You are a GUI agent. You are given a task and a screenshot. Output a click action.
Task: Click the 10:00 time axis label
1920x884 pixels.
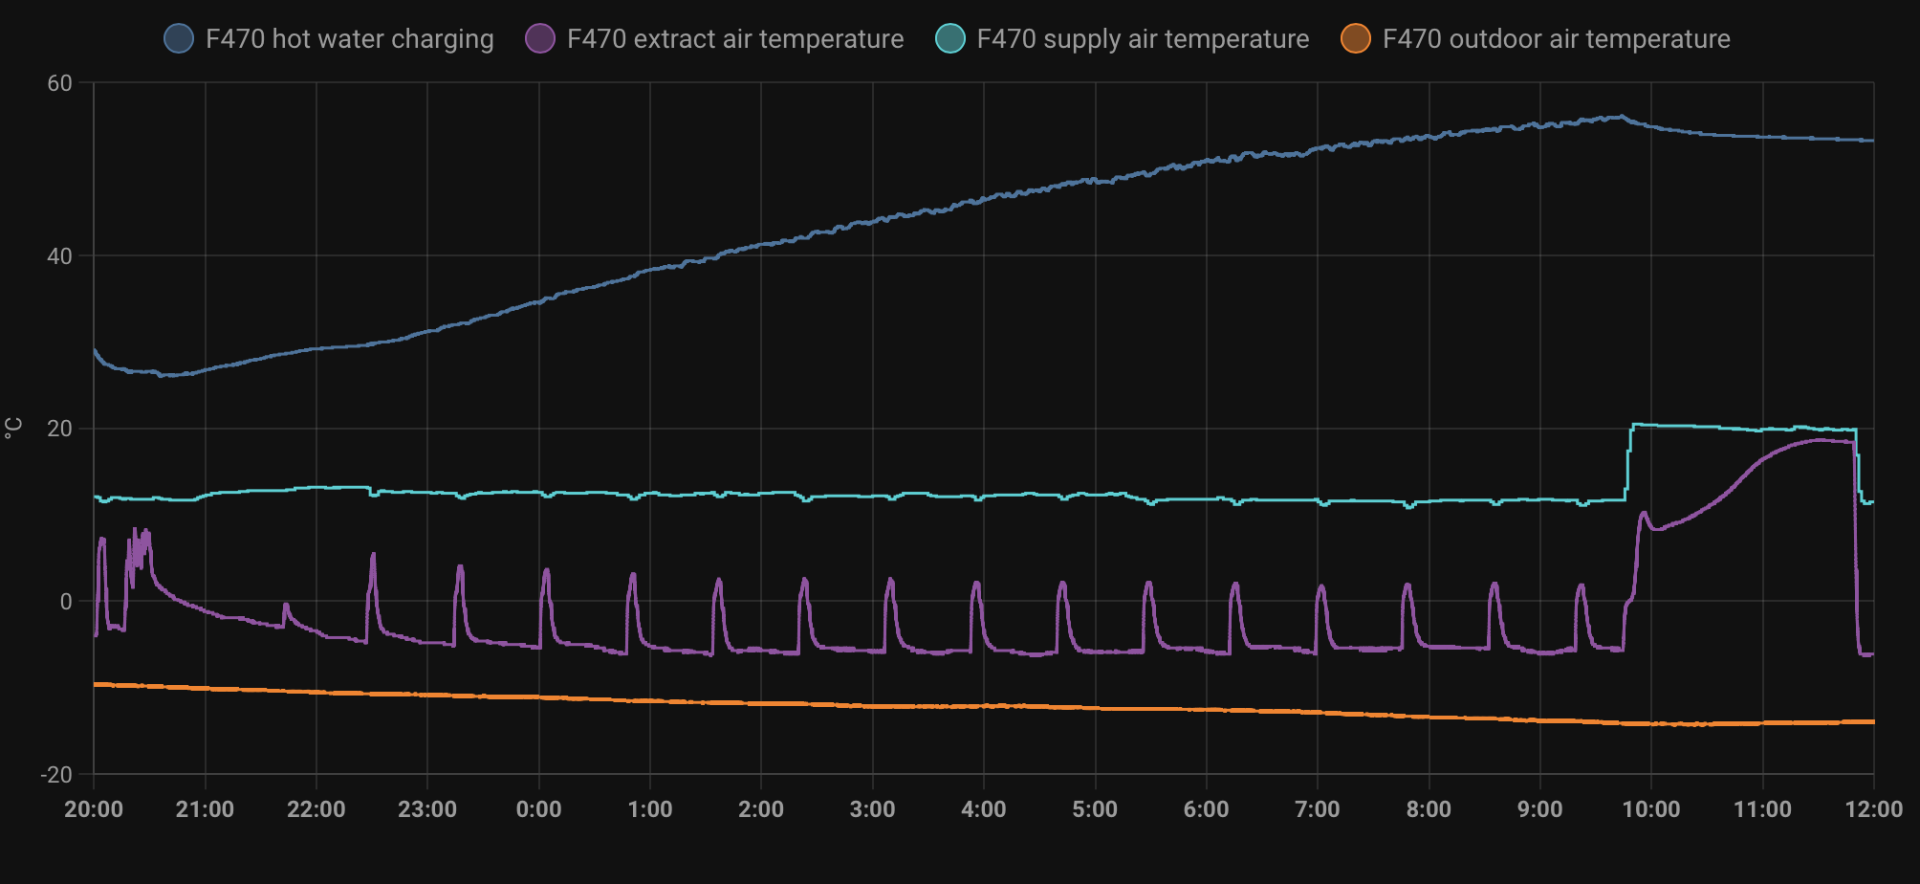1651,809
